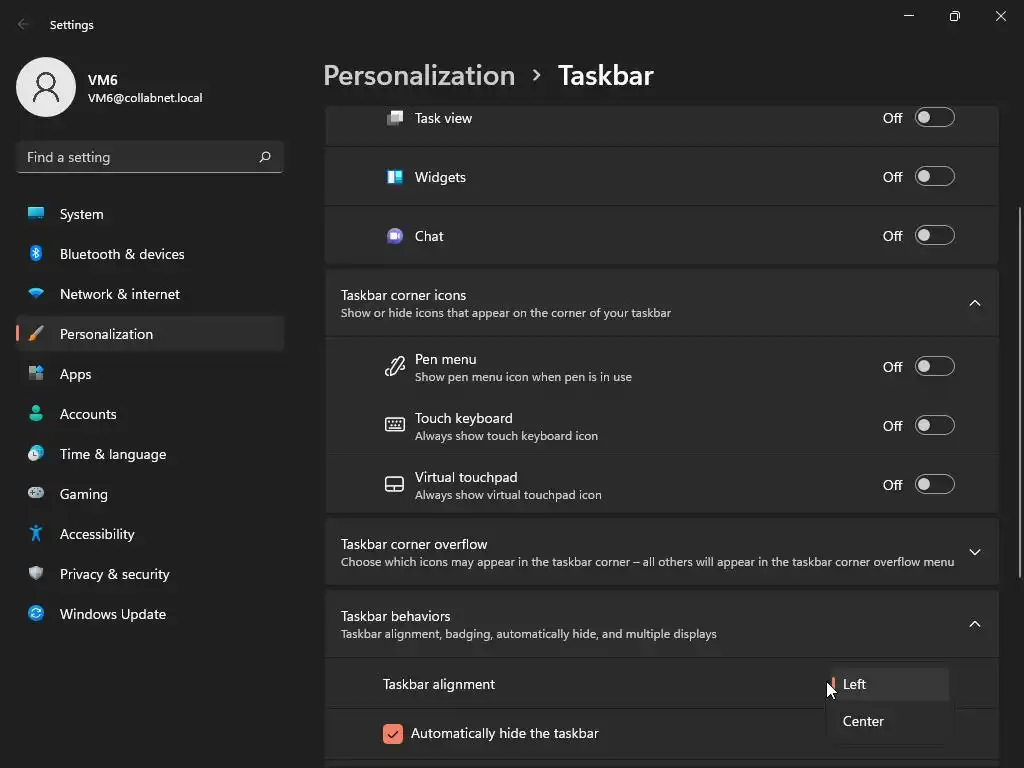Toggle the Chat switch on
Image resolution: width=1024 pixels, height=768 pixels.
coord(935,236)
